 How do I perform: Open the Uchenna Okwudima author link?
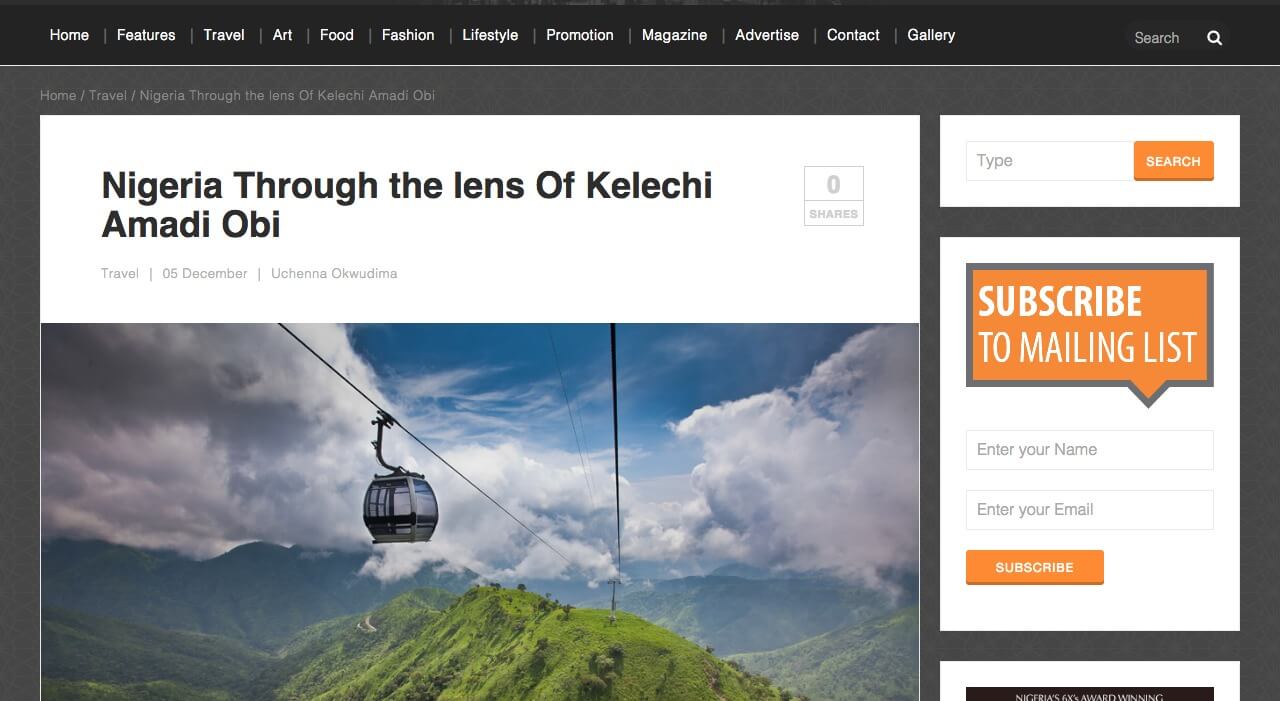(334, 273)
